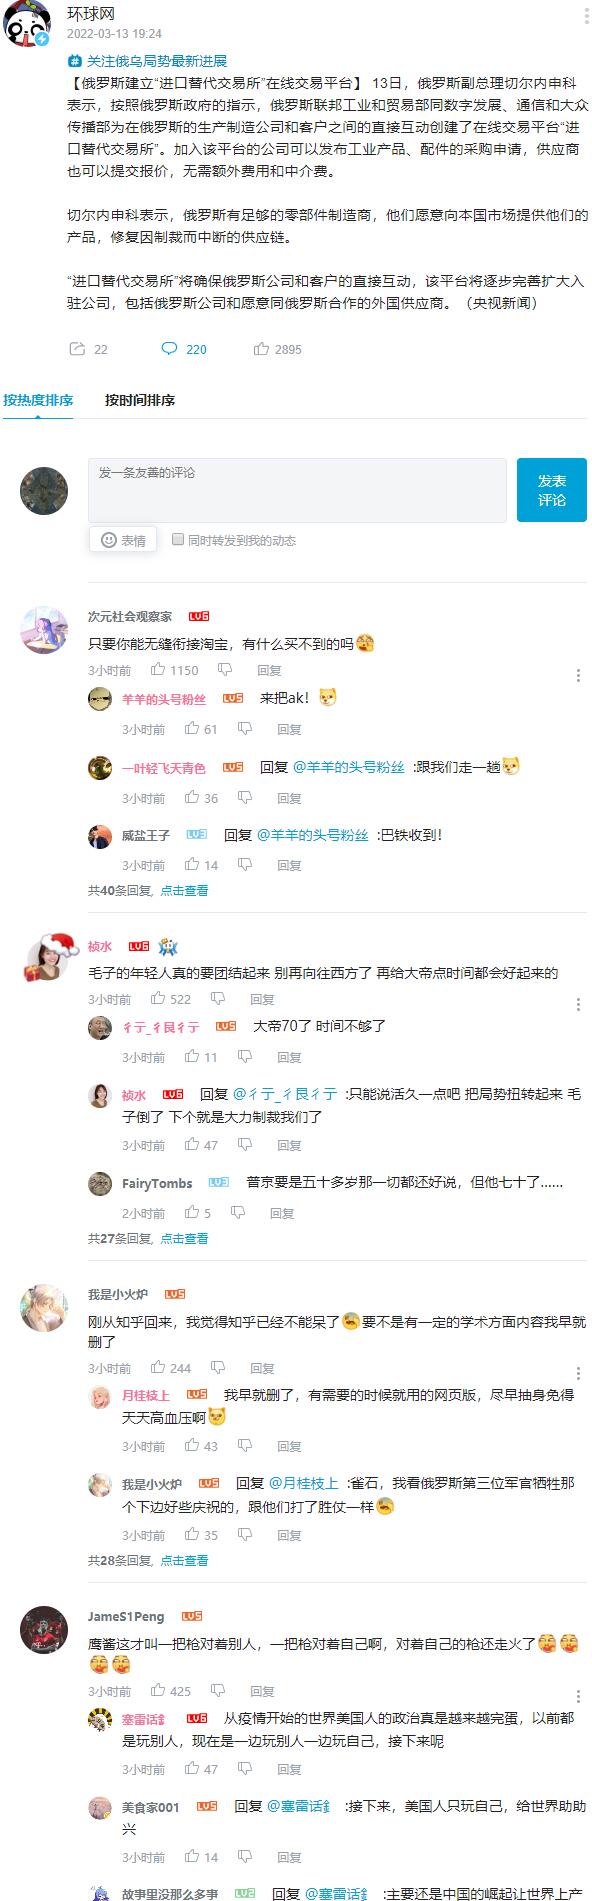This screenshot has height=1901, width=592.
Task: Click the @羊羊的头号粉丝 mention in 咸盐王子's reply
Action: tap(313, 835)
